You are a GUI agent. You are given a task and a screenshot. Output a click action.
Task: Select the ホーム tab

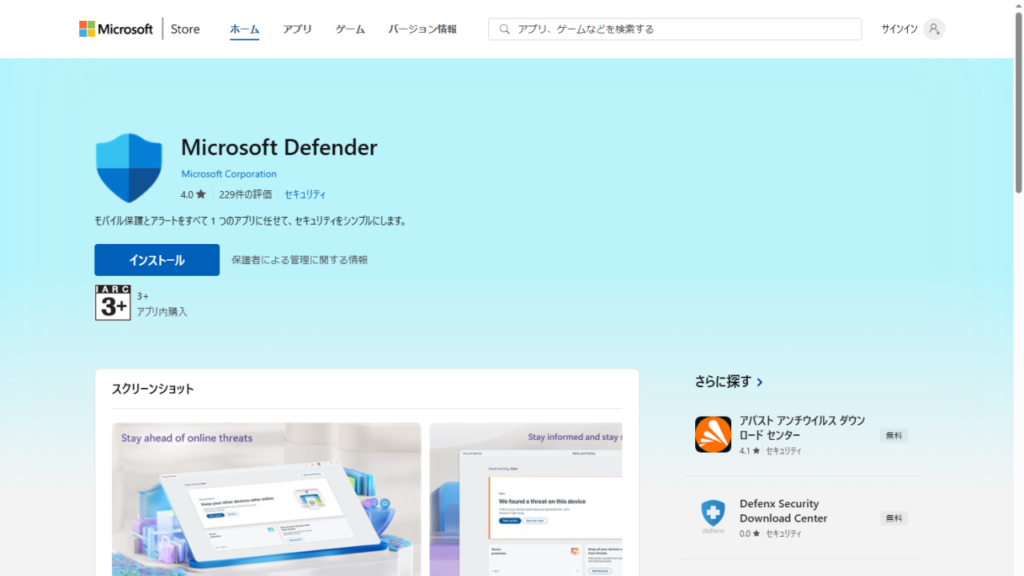(244, 29)
